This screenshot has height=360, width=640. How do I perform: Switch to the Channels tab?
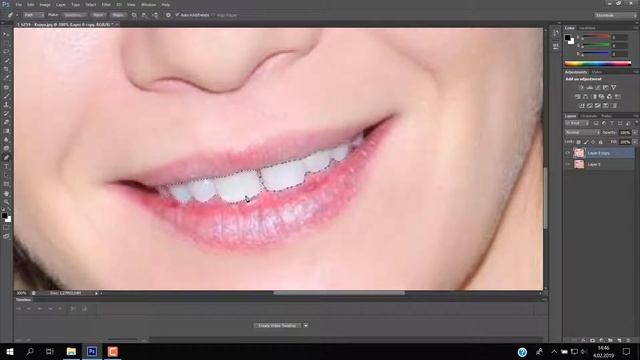(x=589, y=116)
